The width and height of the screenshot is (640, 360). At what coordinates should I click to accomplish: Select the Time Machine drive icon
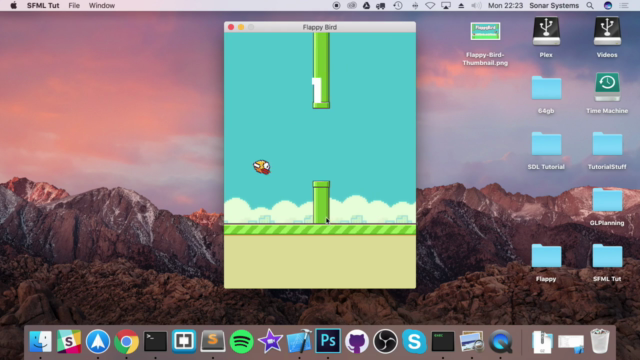click(607, 87)
